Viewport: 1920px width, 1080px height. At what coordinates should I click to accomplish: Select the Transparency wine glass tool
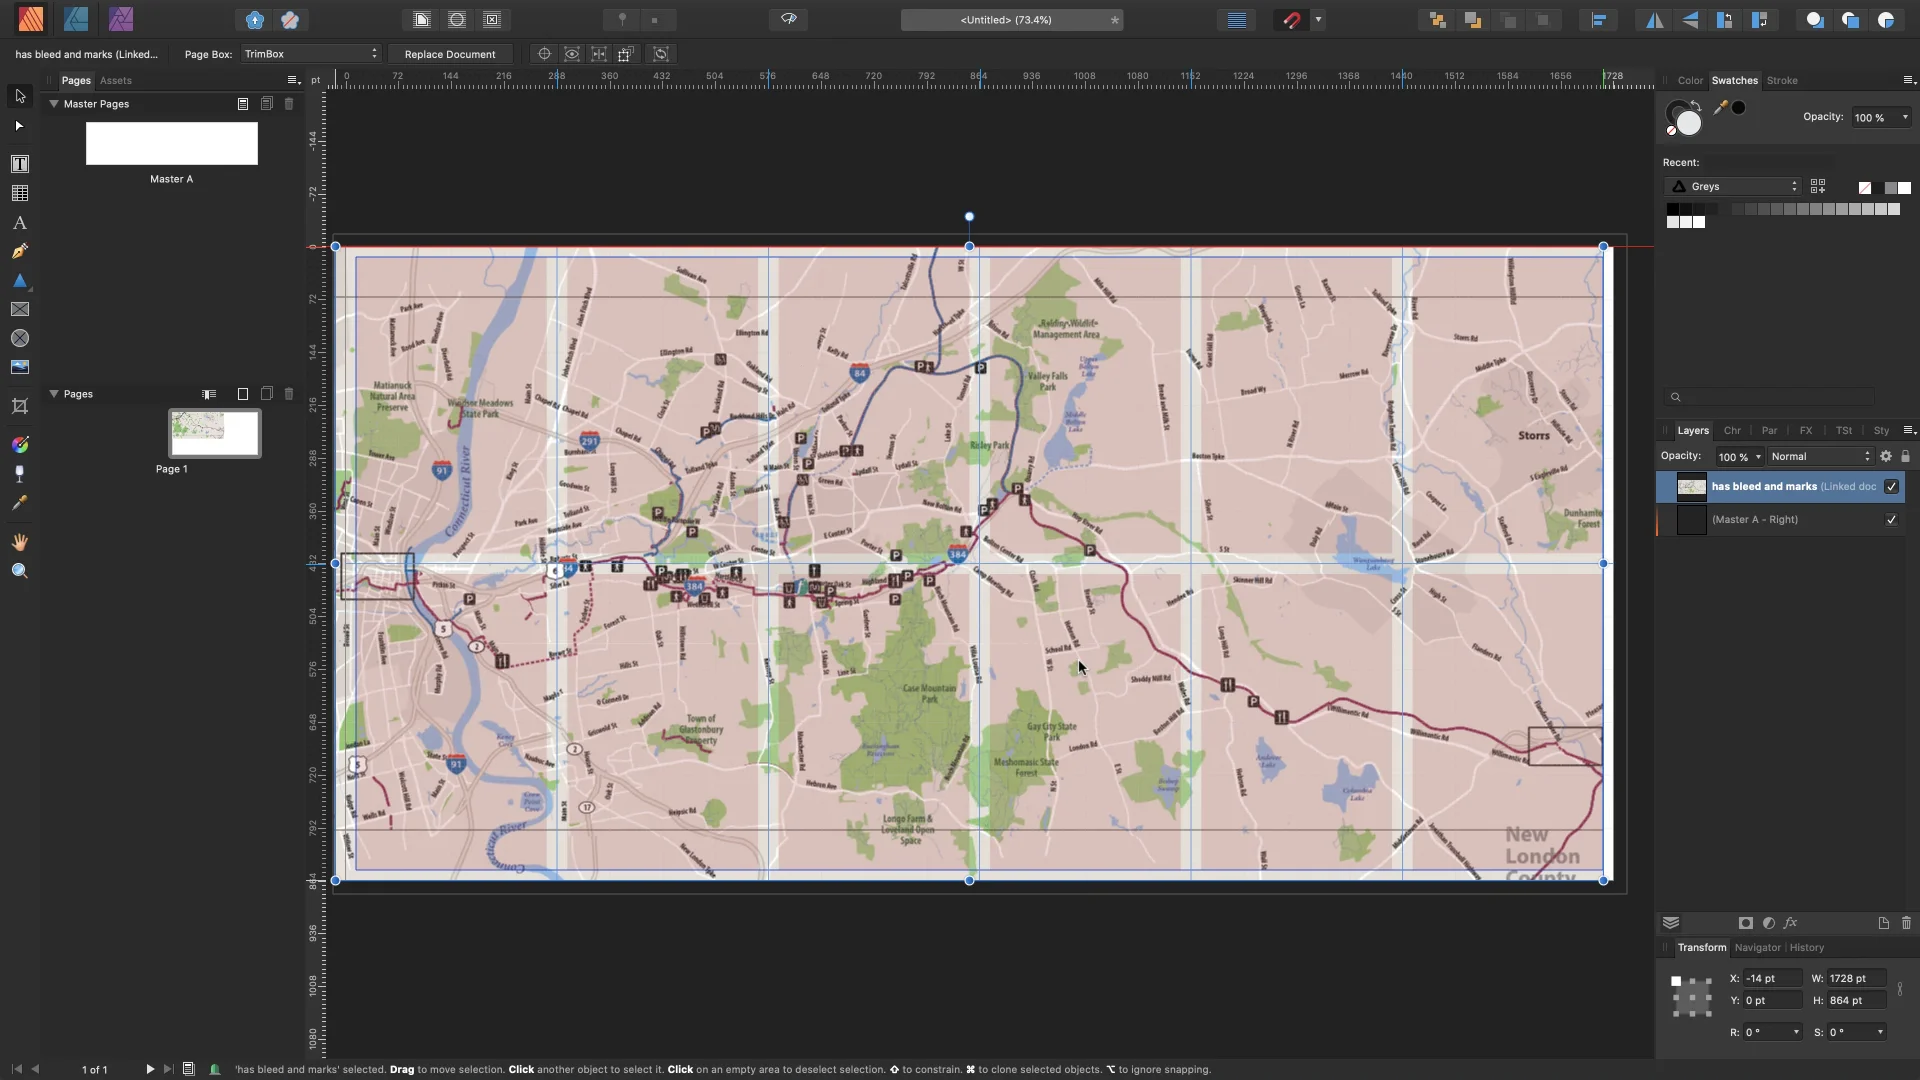[x=19, y=473]
